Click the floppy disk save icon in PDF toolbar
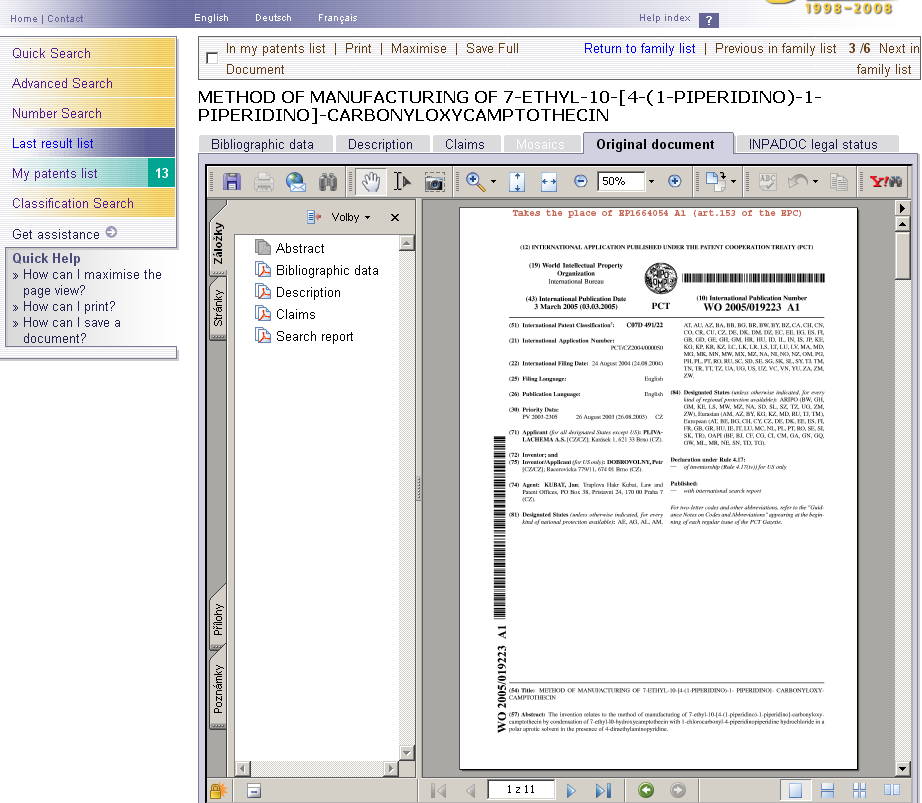Screen dimensions: 922x803 click(x=232, y=182)
